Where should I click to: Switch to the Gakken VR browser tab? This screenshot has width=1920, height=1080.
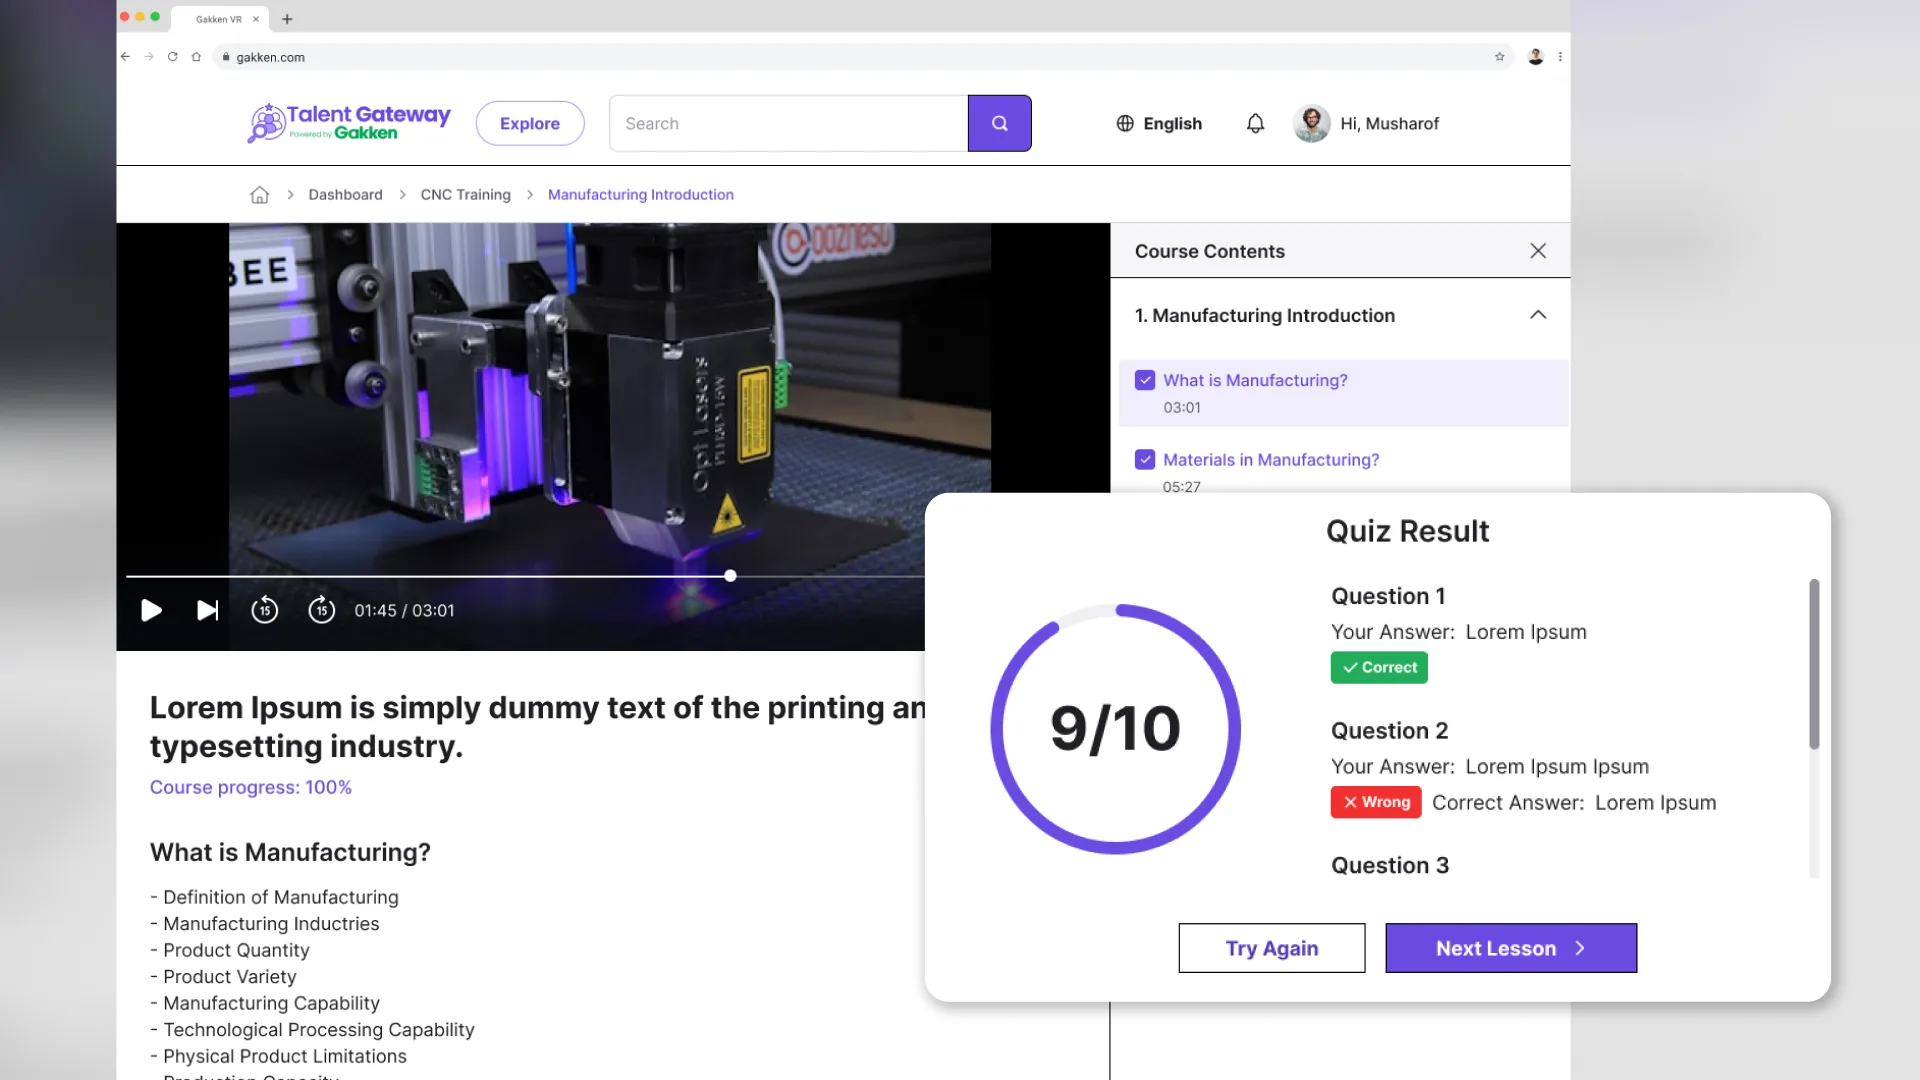tap(218, 18)
